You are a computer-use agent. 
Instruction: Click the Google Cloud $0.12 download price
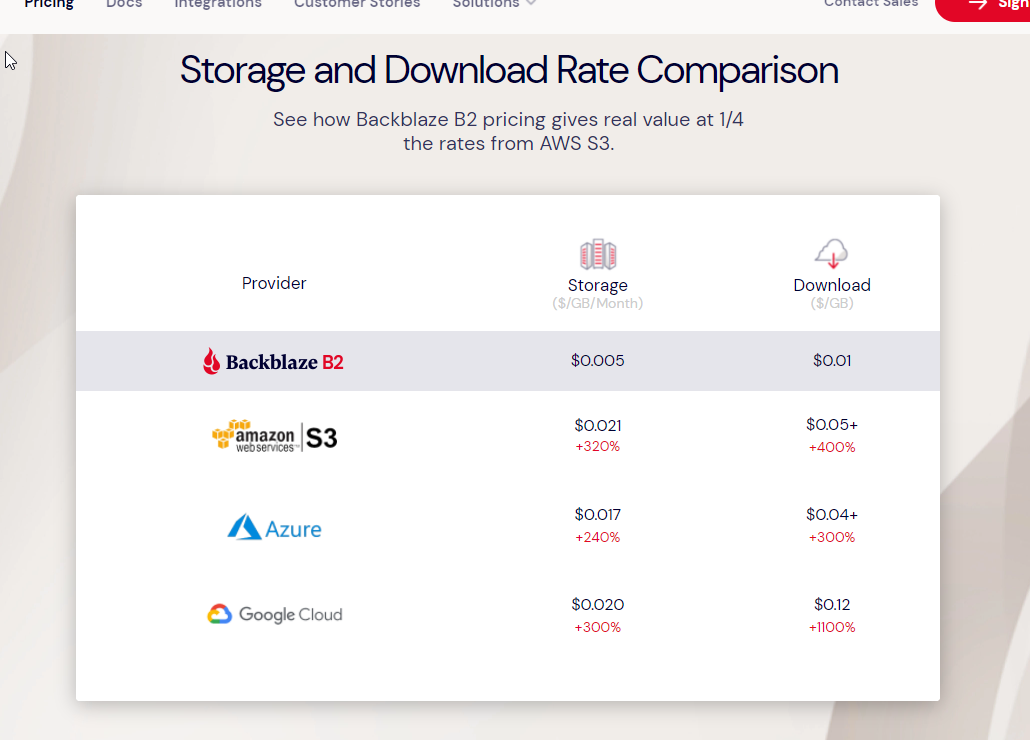pos(832,604)
